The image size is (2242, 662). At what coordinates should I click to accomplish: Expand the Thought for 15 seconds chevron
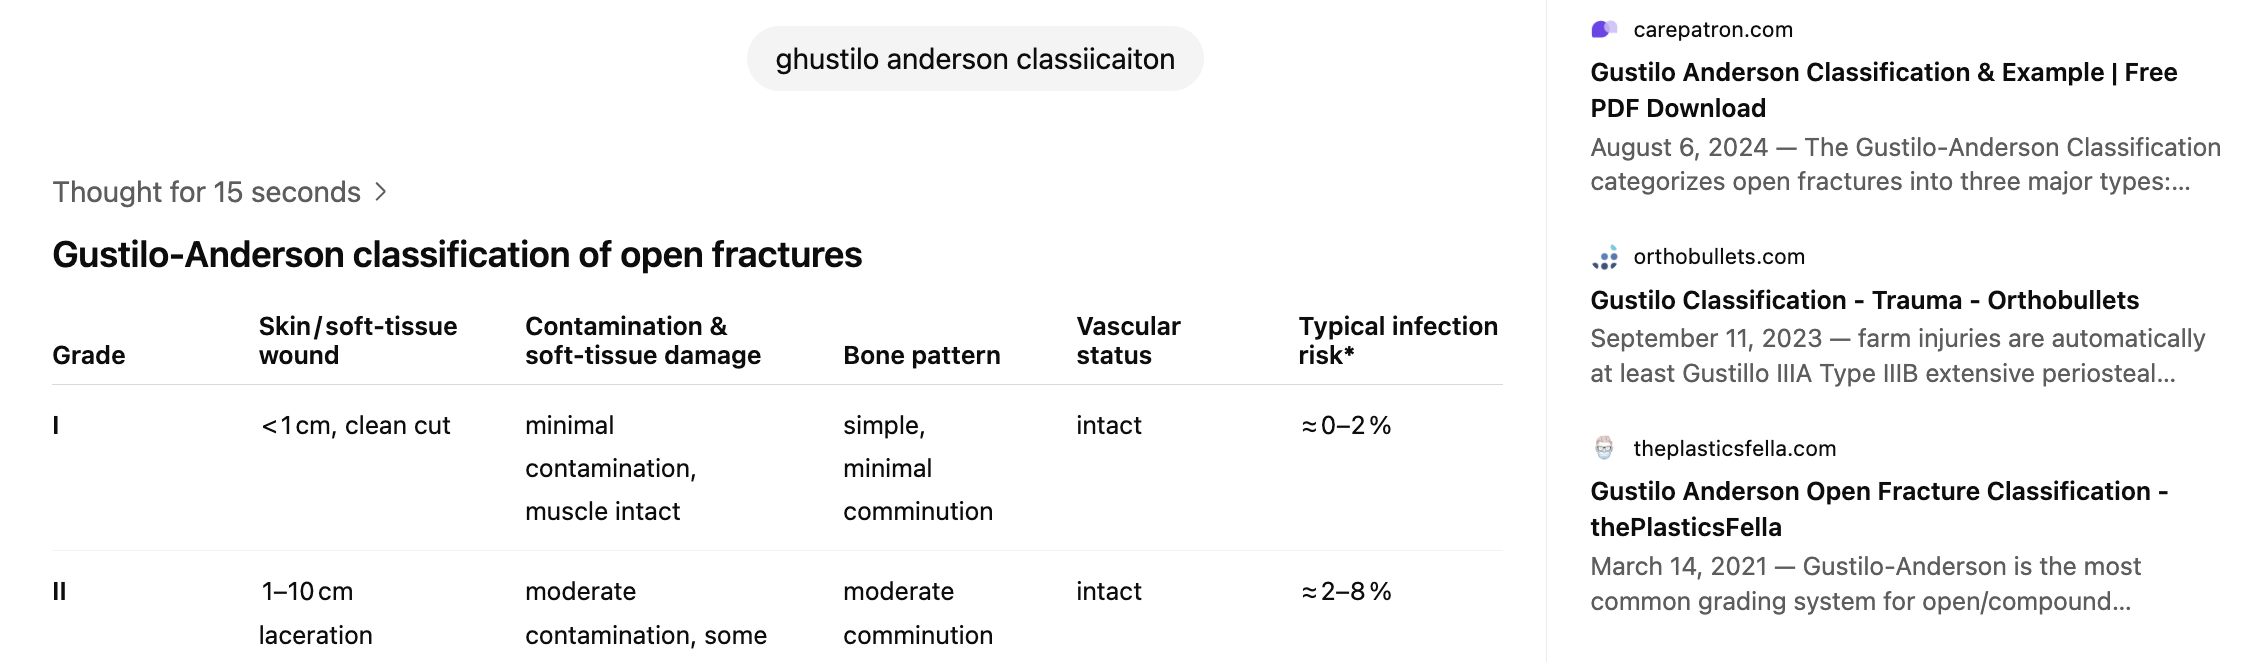[380, 192]
